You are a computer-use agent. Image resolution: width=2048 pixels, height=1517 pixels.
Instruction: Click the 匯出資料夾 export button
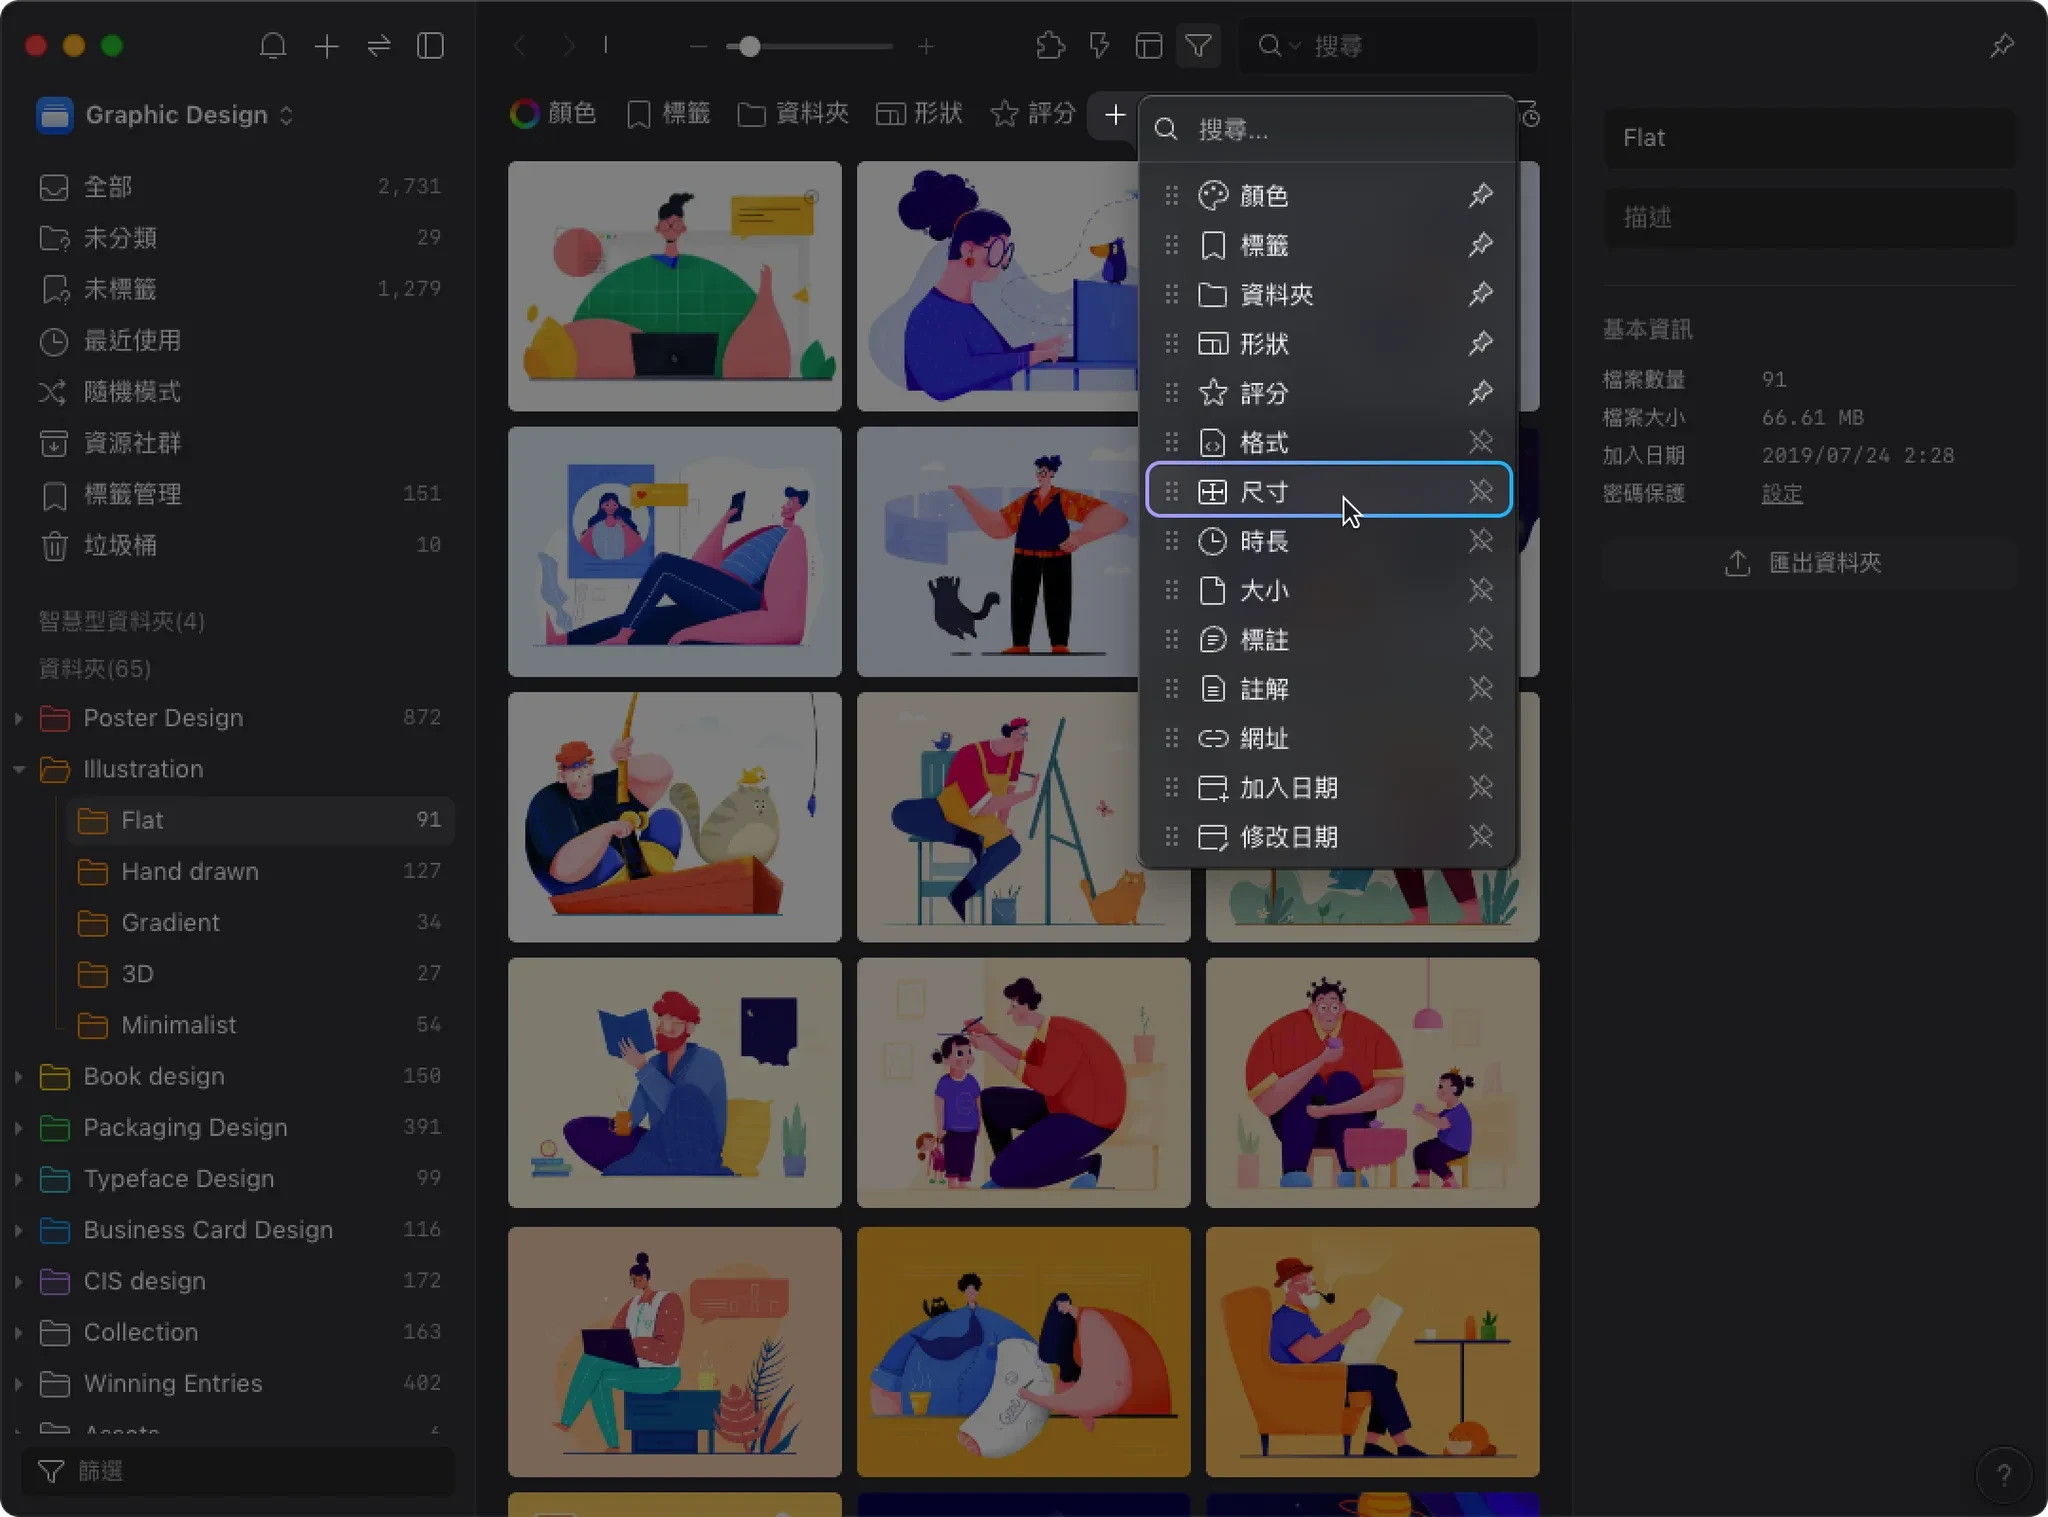[x=1809, y=562]
